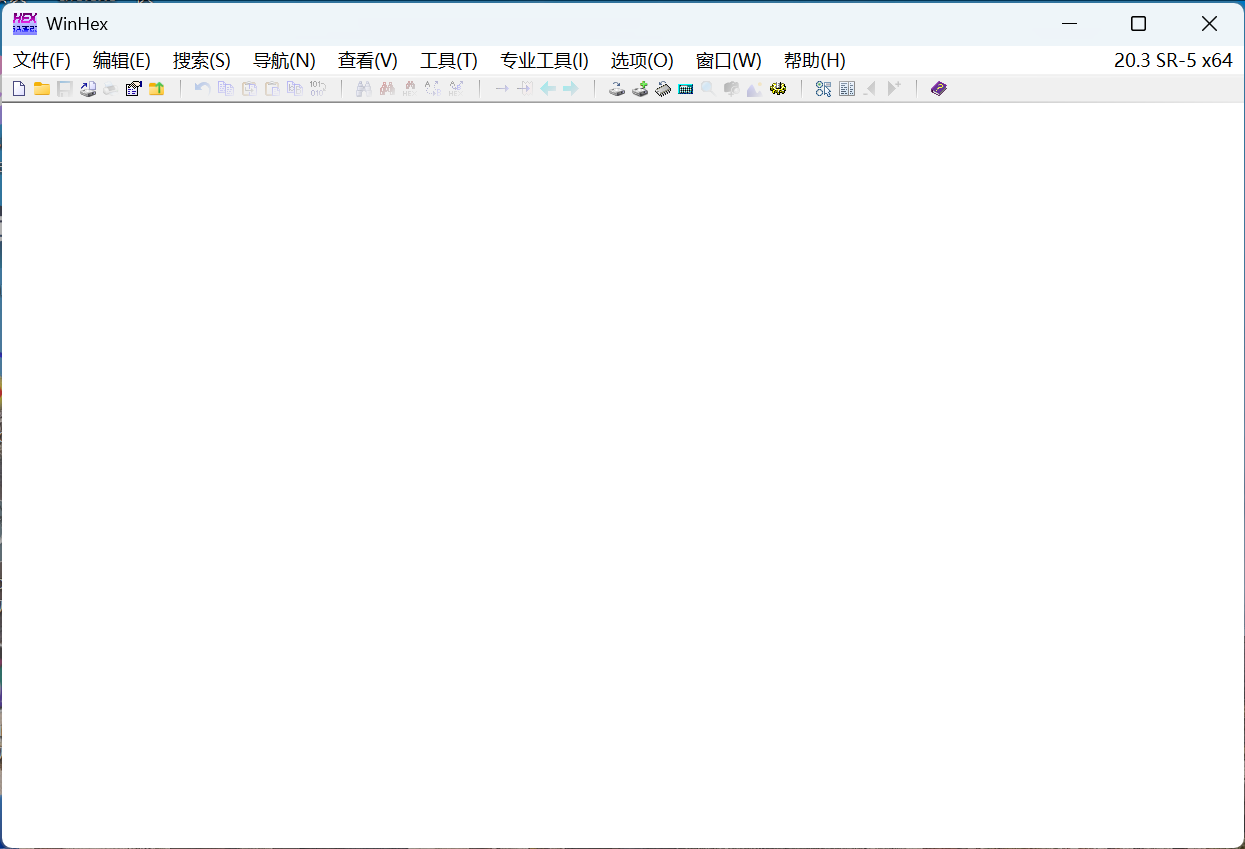Open the Properties clipboard icon

pos(134,89)
